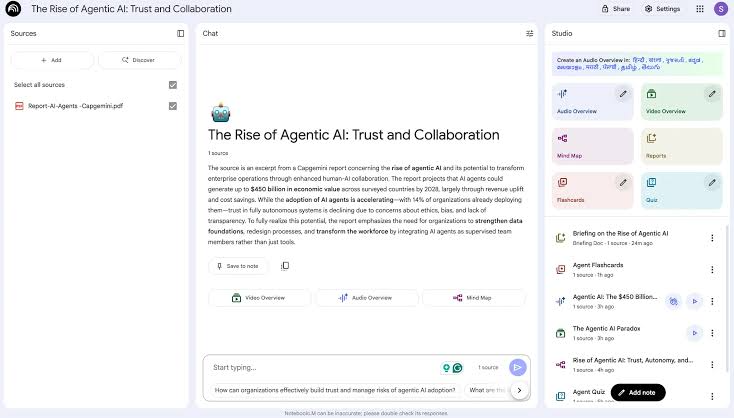
Task: Open more options for Agentic AI: The $450 Billion
Action: (x=712, y=301)
